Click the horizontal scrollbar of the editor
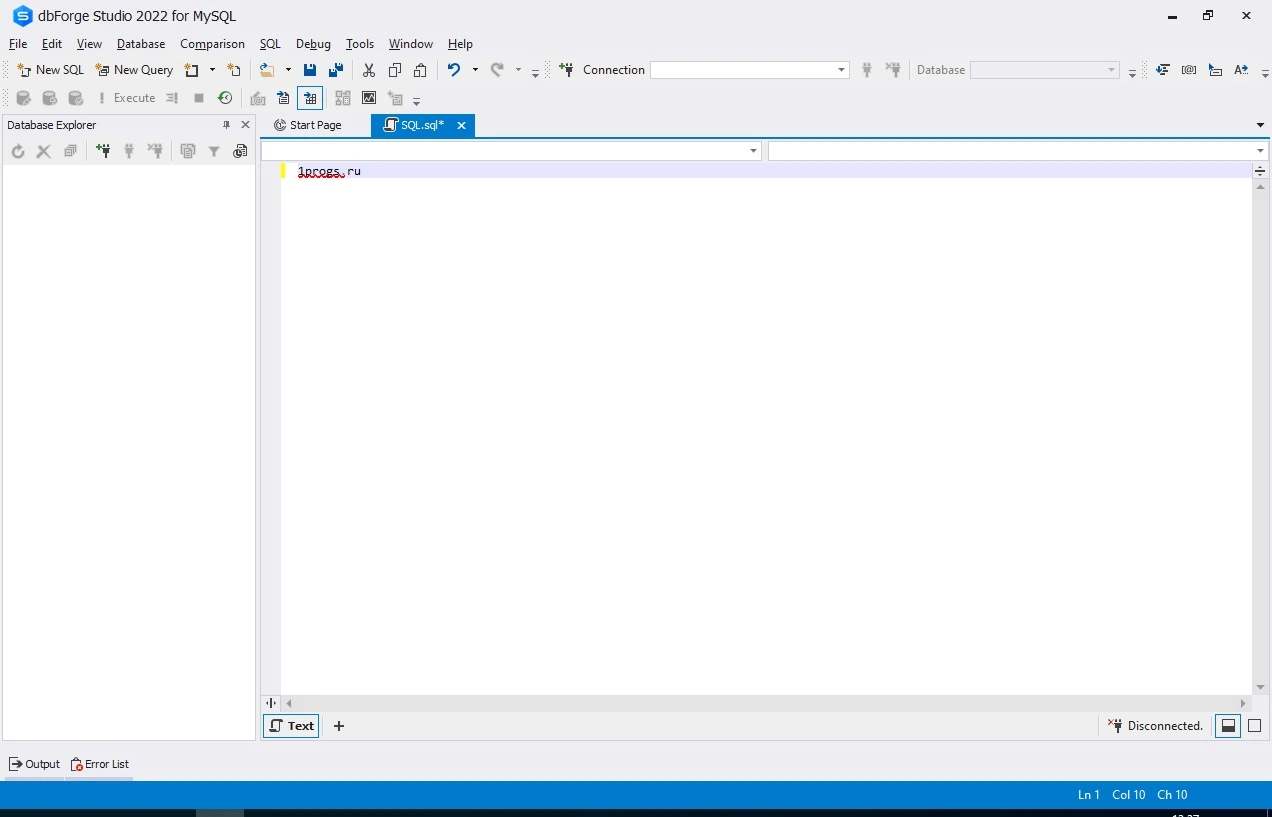 (765, 704)
